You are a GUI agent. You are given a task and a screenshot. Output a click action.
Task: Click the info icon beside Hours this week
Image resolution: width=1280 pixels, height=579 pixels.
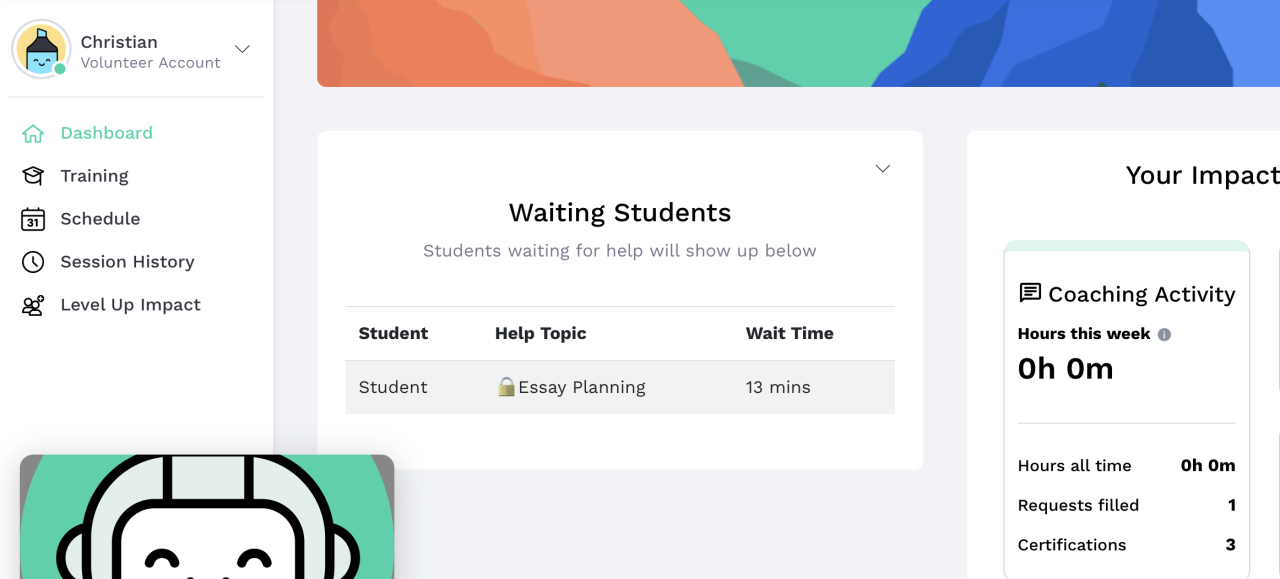tap(1164, 335)
